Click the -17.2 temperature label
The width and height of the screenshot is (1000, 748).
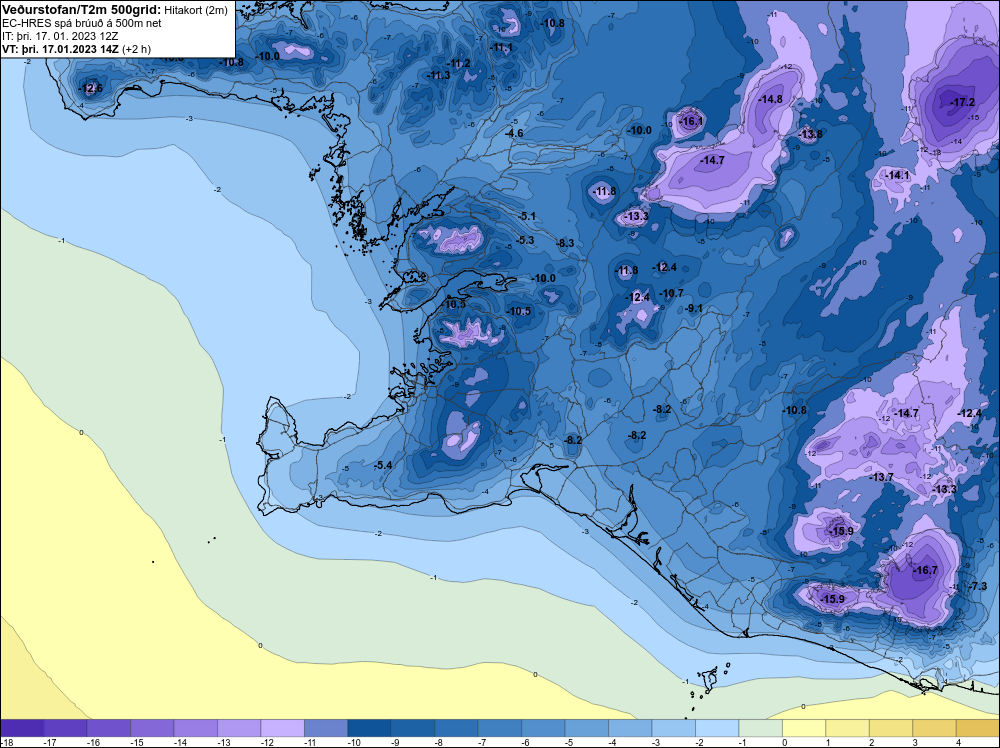click(x=962, y=102)
